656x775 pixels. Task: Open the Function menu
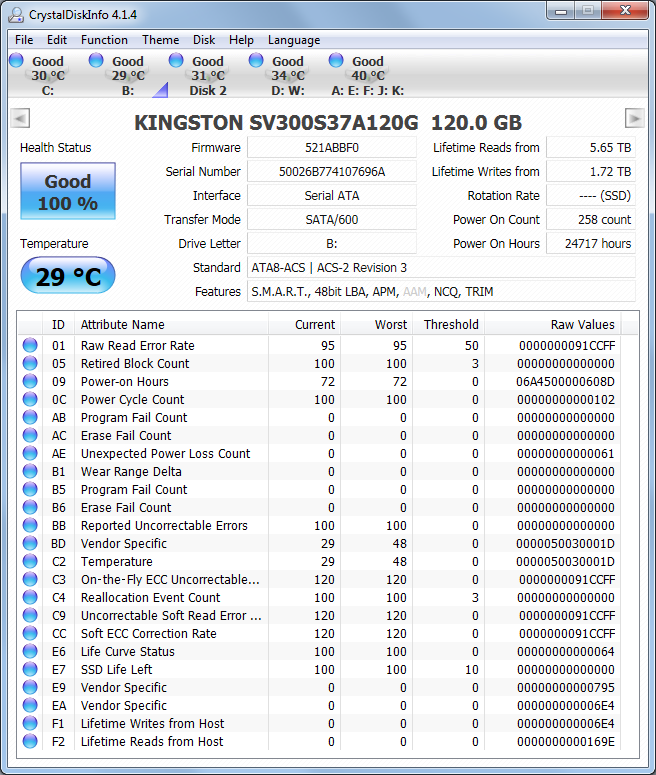[104, 40]
